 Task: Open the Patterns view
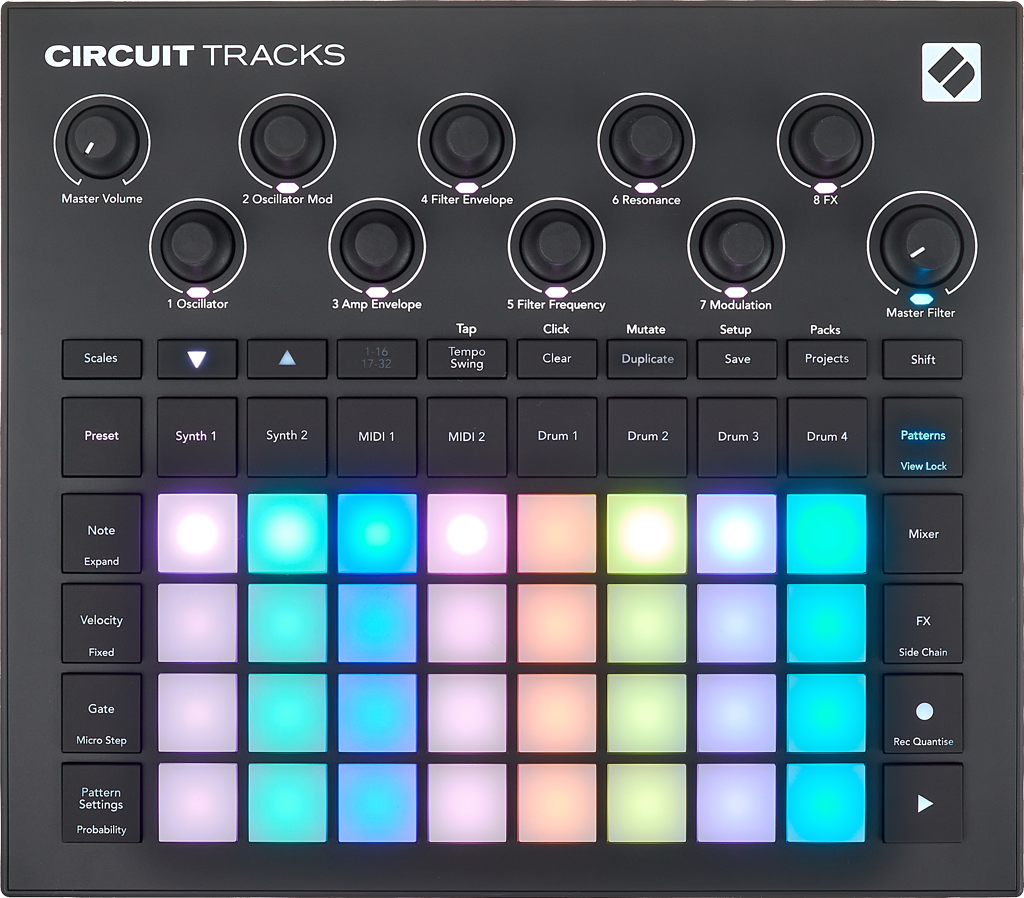[923, 438]
